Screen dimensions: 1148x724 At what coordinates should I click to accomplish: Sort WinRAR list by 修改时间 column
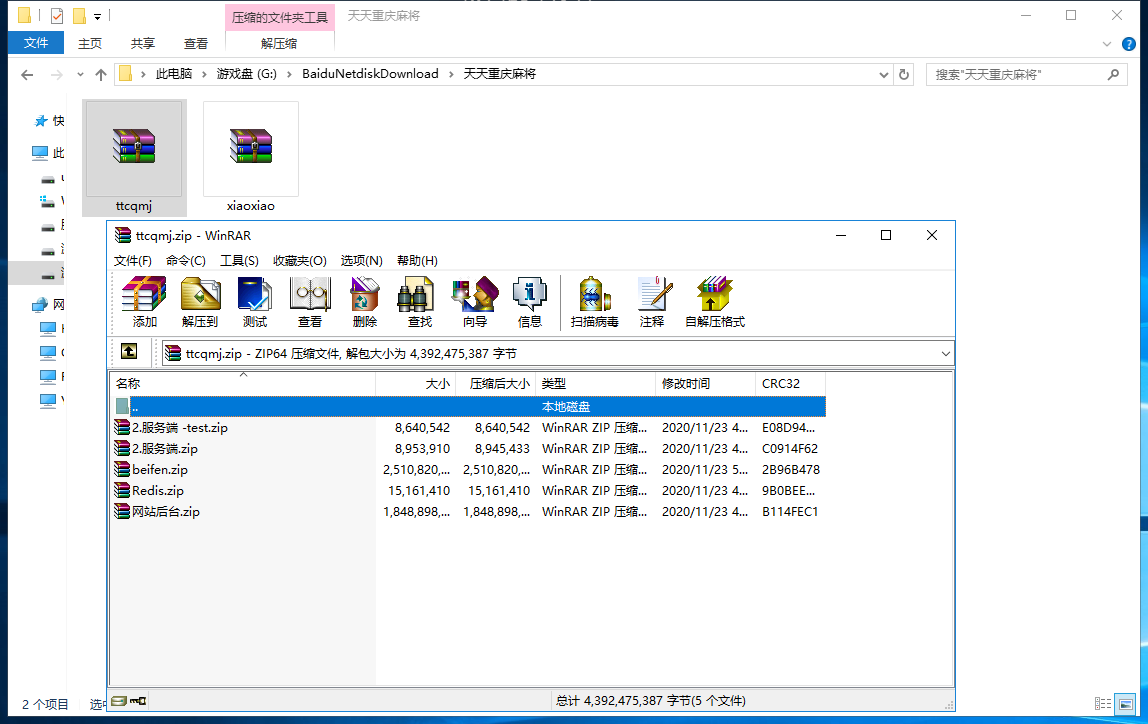click(x=705, y=384)
